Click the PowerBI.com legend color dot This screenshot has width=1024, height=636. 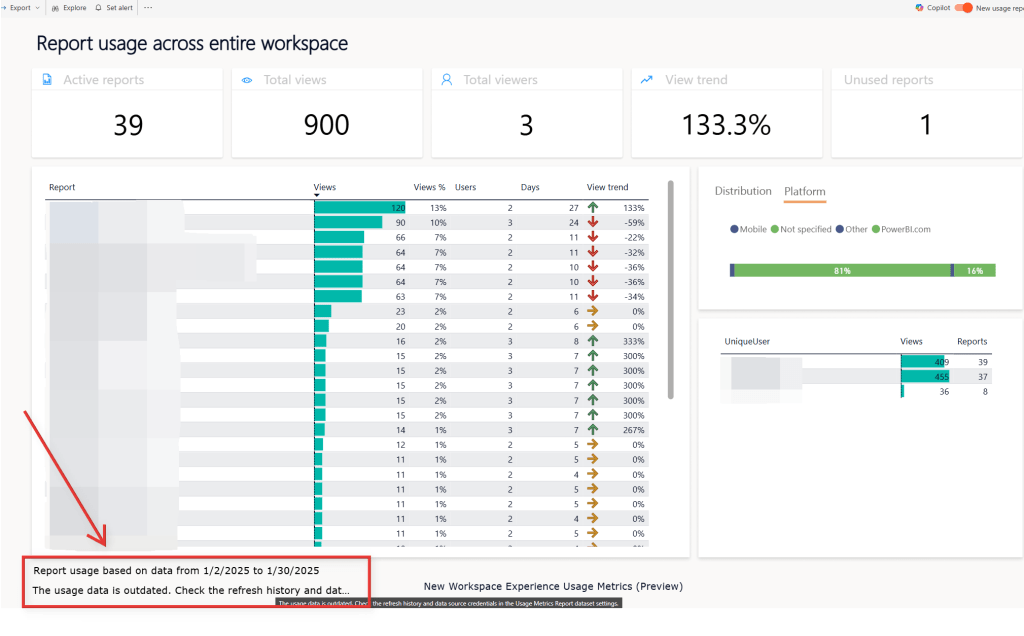pos(876,229)
